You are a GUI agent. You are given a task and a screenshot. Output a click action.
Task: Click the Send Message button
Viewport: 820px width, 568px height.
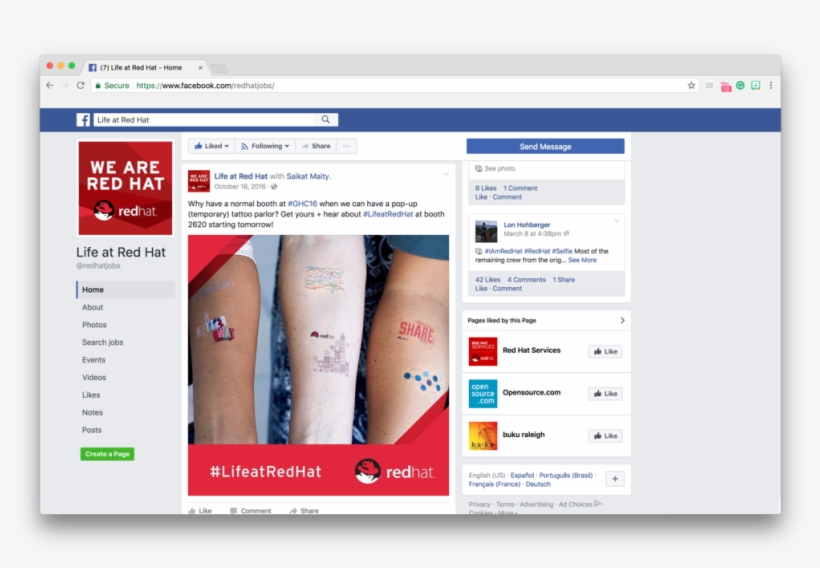[545, 146]
